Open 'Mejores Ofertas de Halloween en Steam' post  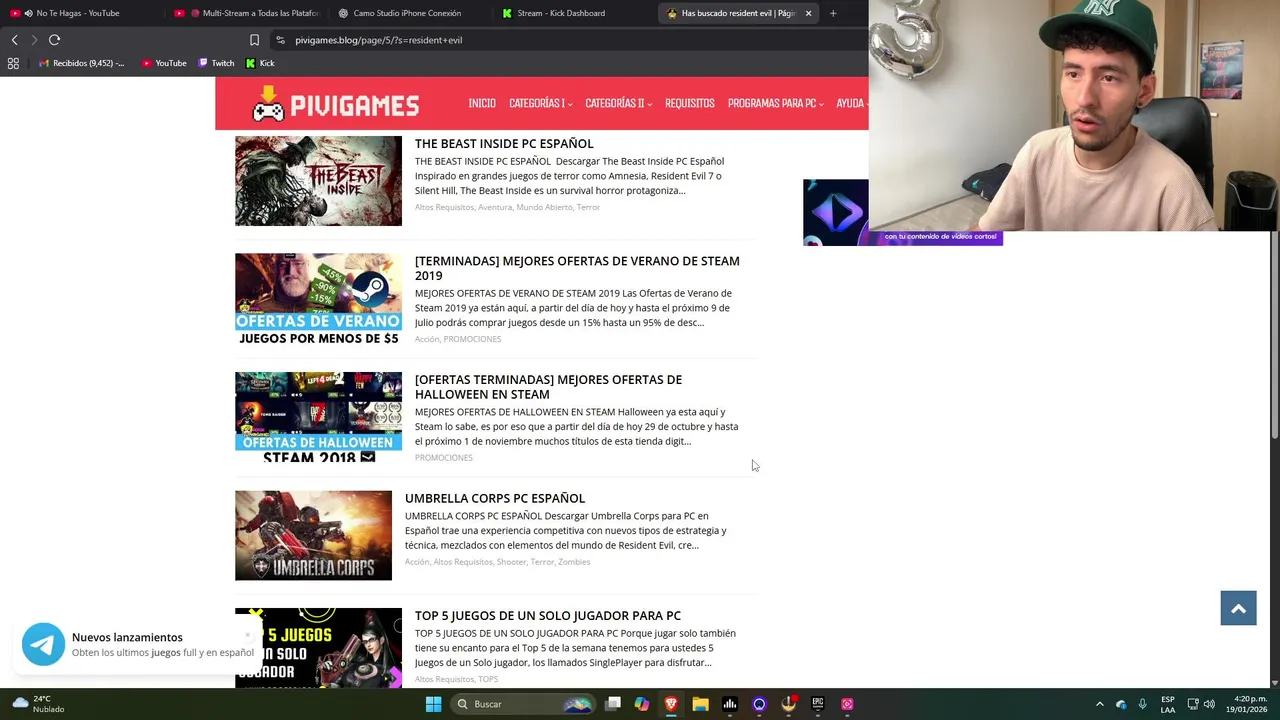(x=548, y=387)
